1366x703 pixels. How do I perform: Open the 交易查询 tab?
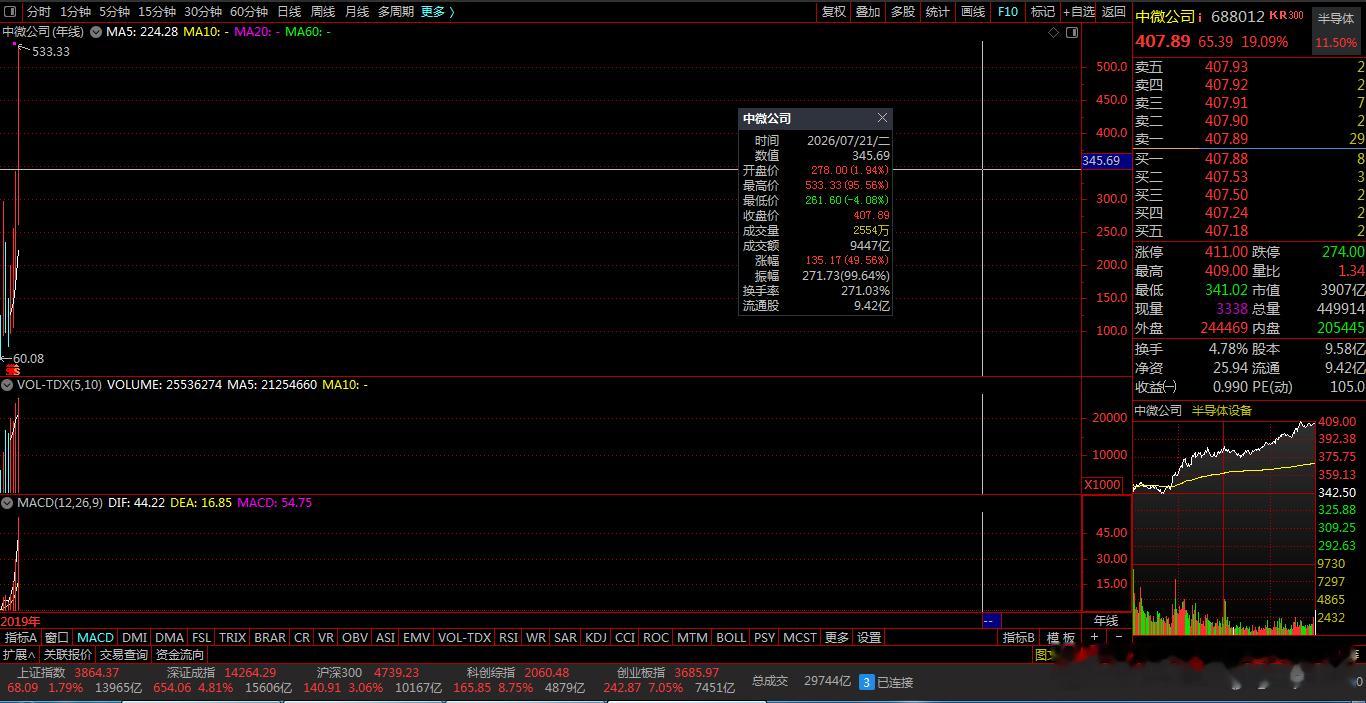click(123, 654)
